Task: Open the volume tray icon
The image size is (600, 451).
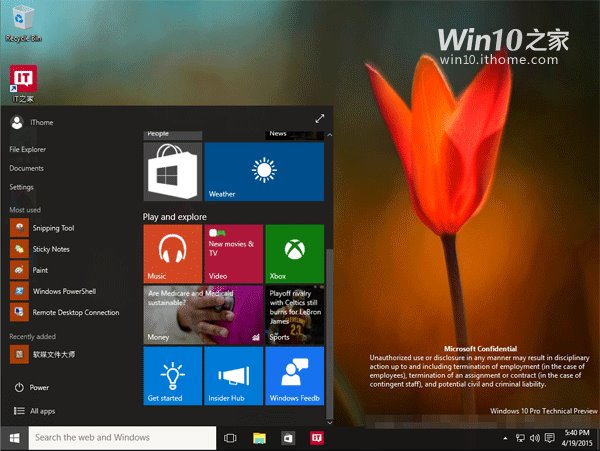Action: click(x=535, y=438)
